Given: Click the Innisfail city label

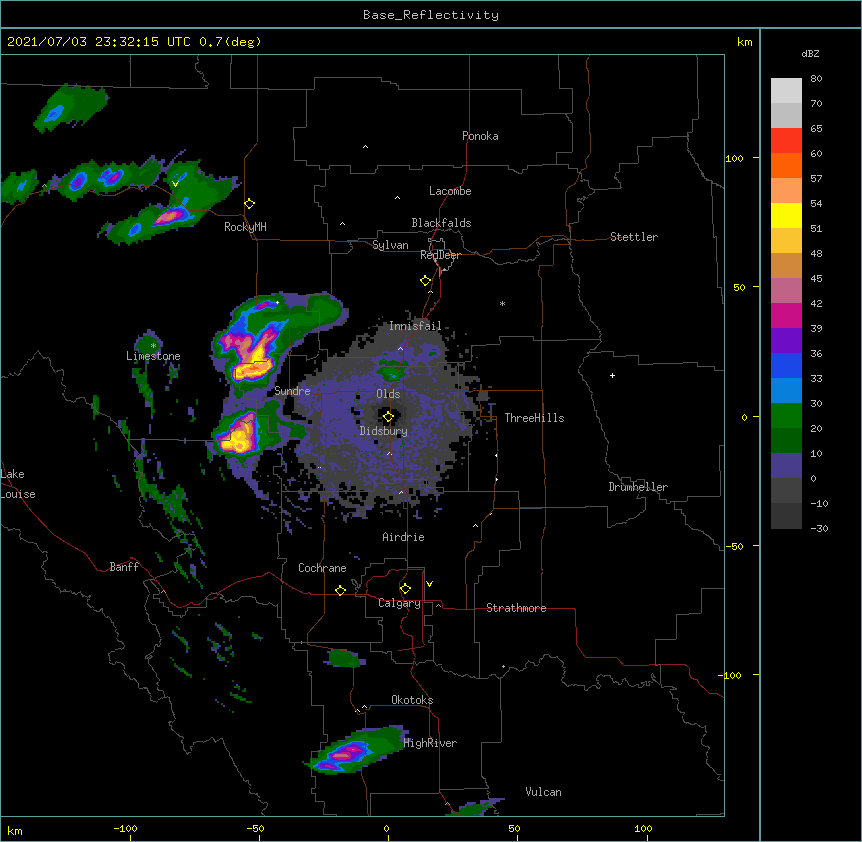Looking at the screenshot, I should [x=415, y=326].
